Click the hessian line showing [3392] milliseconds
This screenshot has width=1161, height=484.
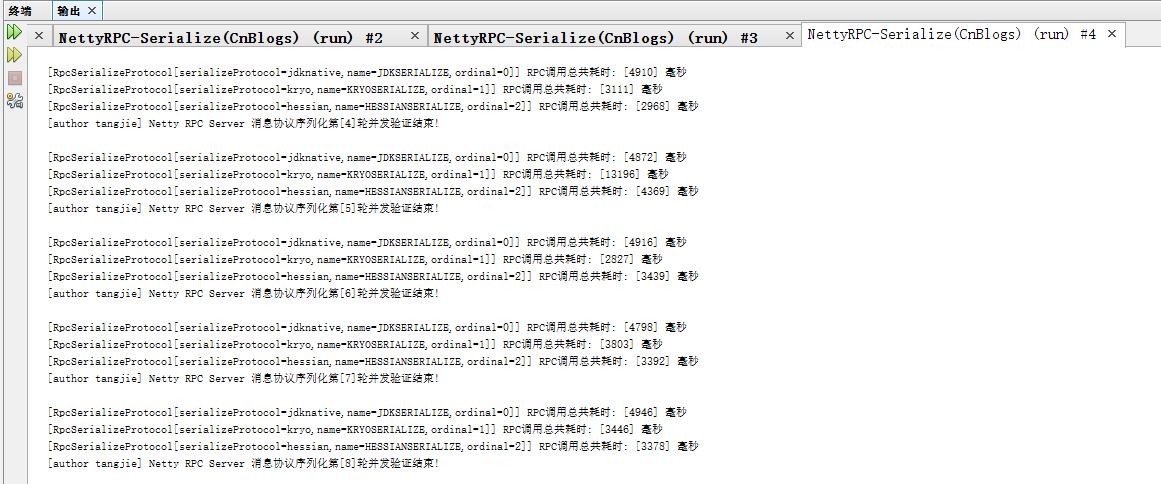point(372,362)
